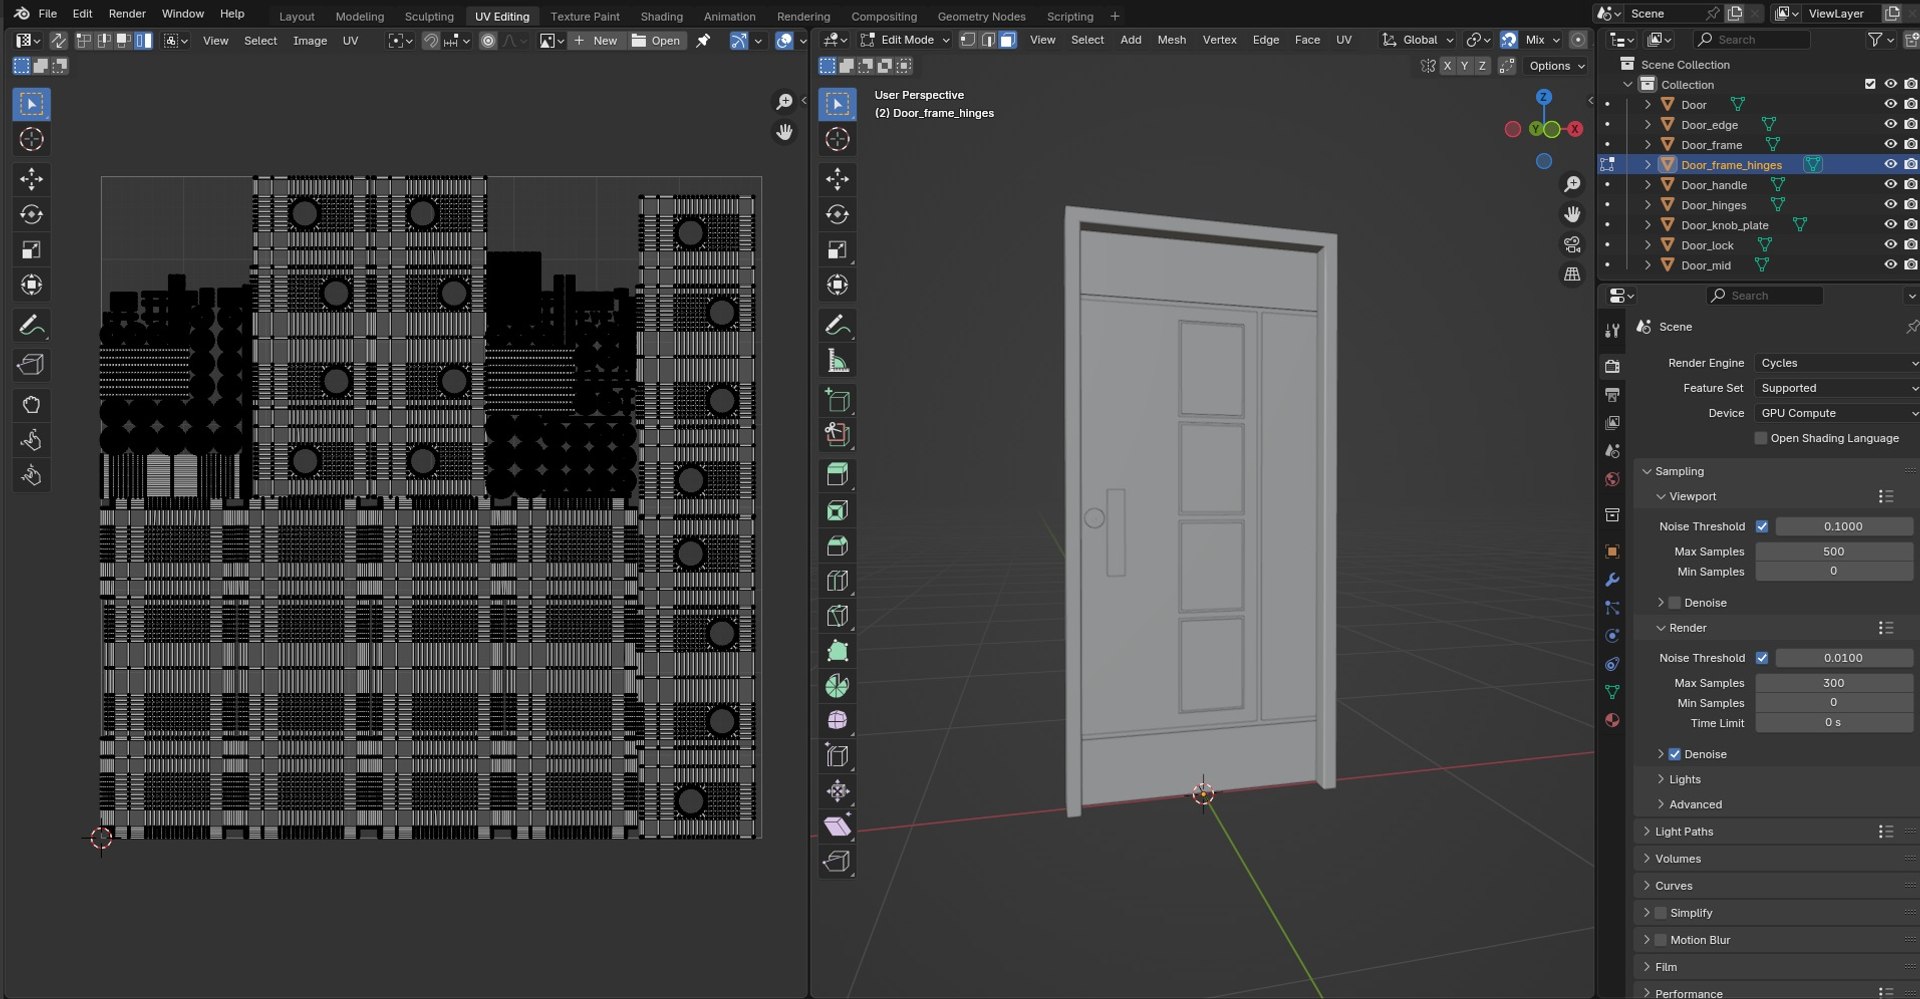This screenshot has width=1920, height=999.
Task: Switch viewport perspective/orthographic grid icon
Action: coord(1572,274)
